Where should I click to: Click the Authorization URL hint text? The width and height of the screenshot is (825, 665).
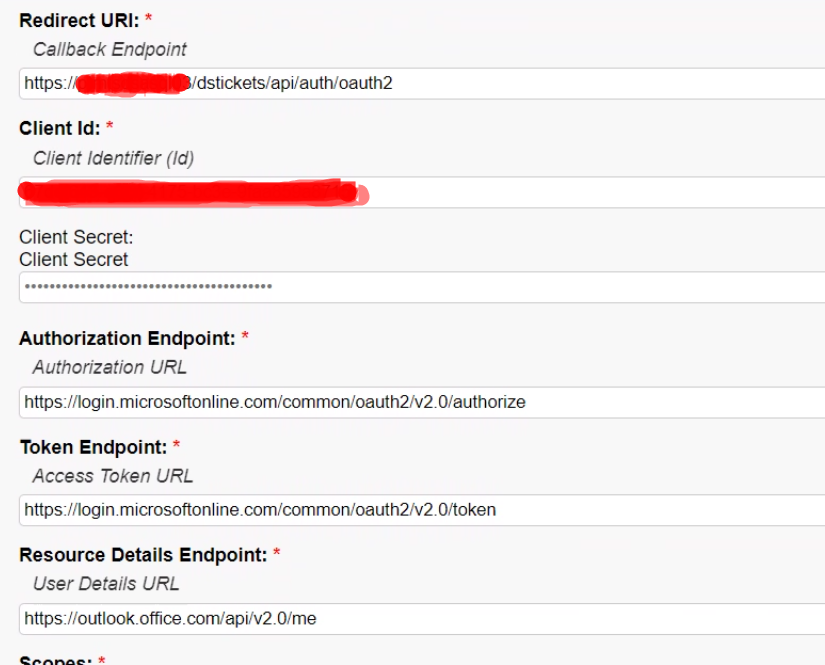109,367
